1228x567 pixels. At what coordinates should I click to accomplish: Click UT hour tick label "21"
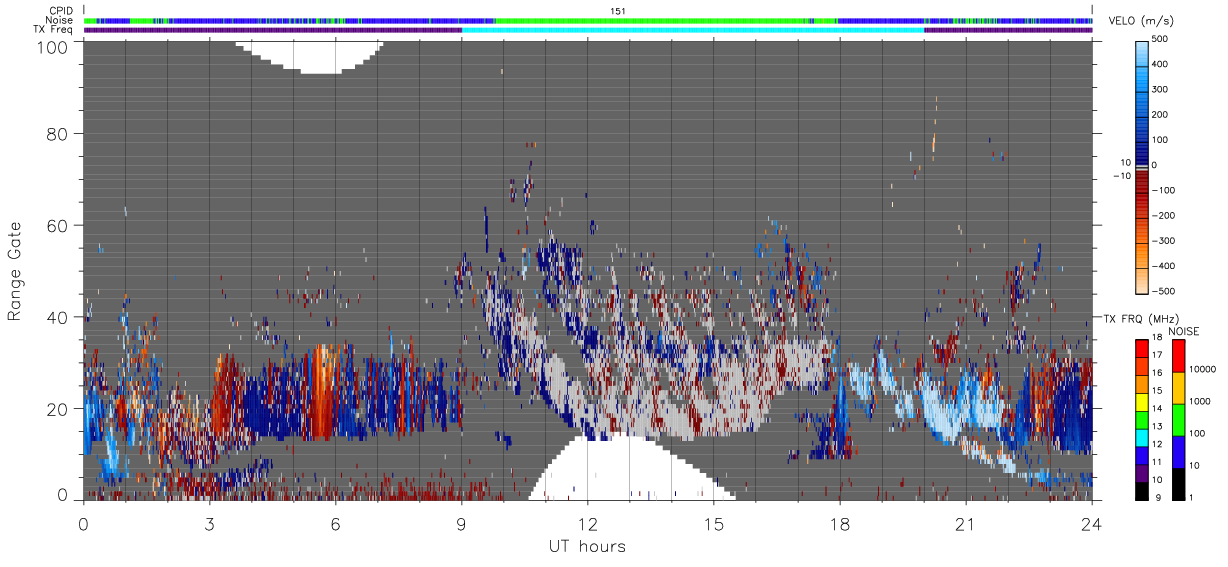click(966, 524)
